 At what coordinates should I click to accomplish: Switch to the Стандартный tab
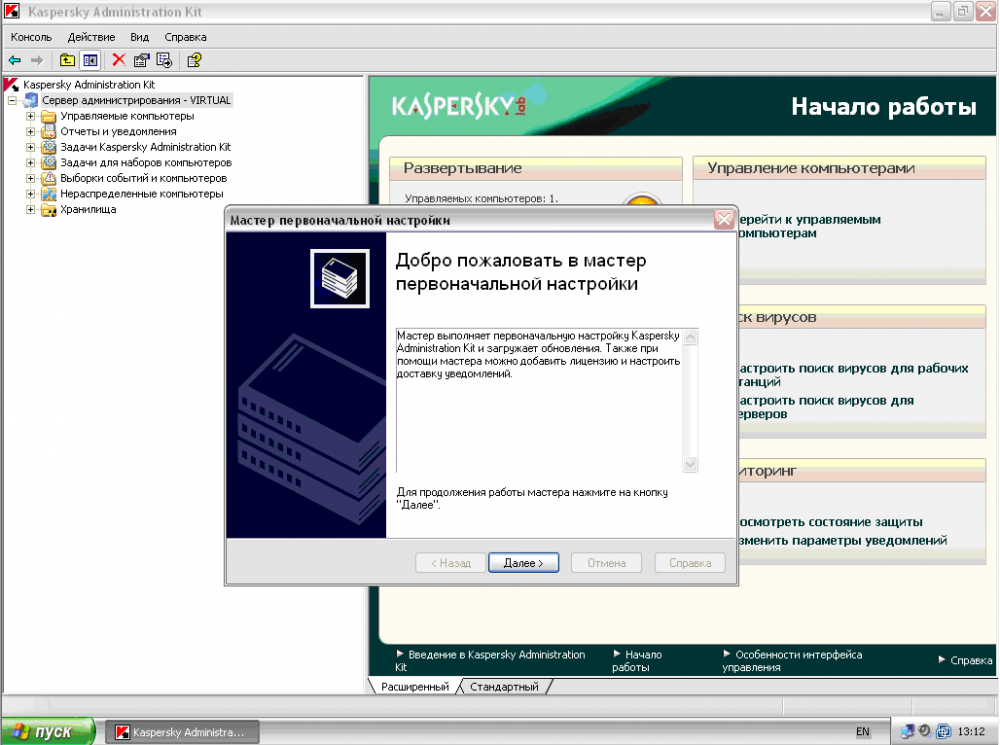(504, 686)
